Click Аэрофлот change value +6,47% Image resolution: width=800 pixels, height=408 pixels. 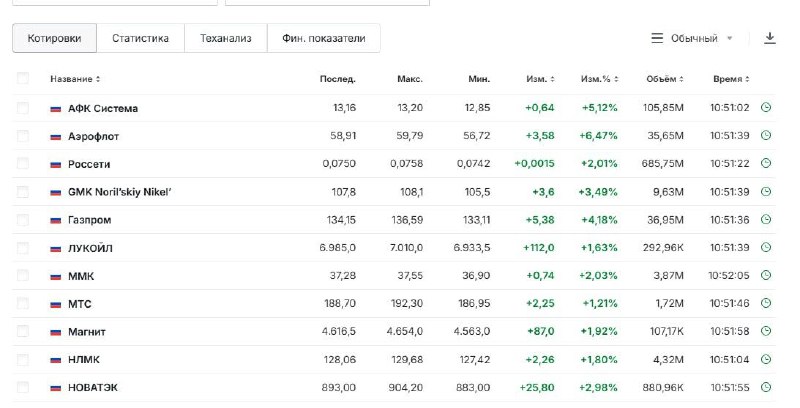598,136
